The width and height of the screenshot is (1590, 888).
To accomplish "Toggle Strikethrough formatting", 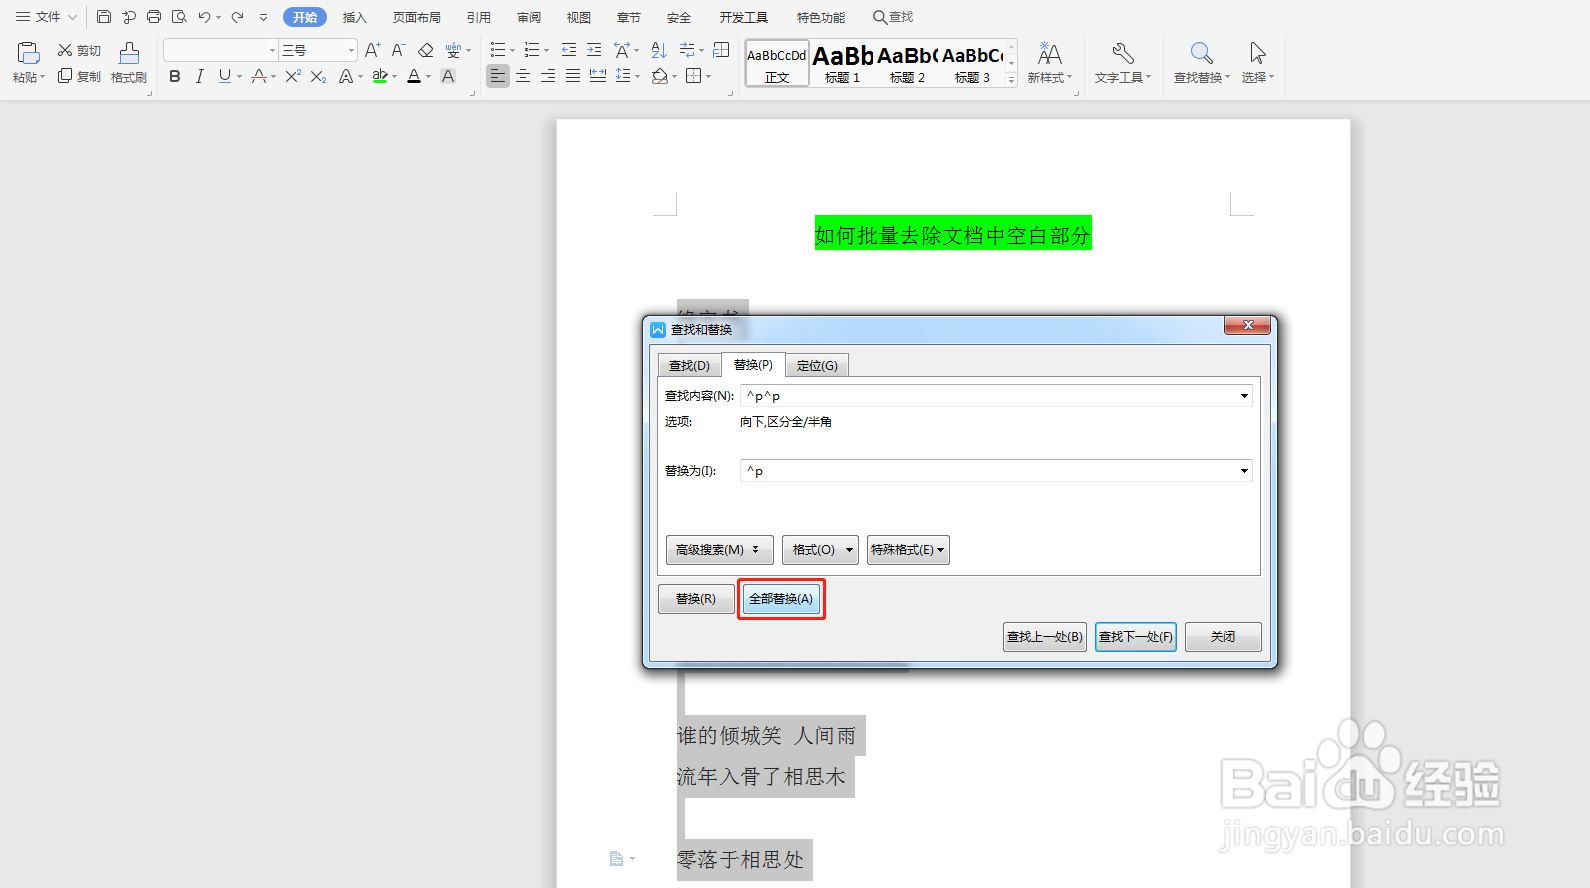I will 258,76.
